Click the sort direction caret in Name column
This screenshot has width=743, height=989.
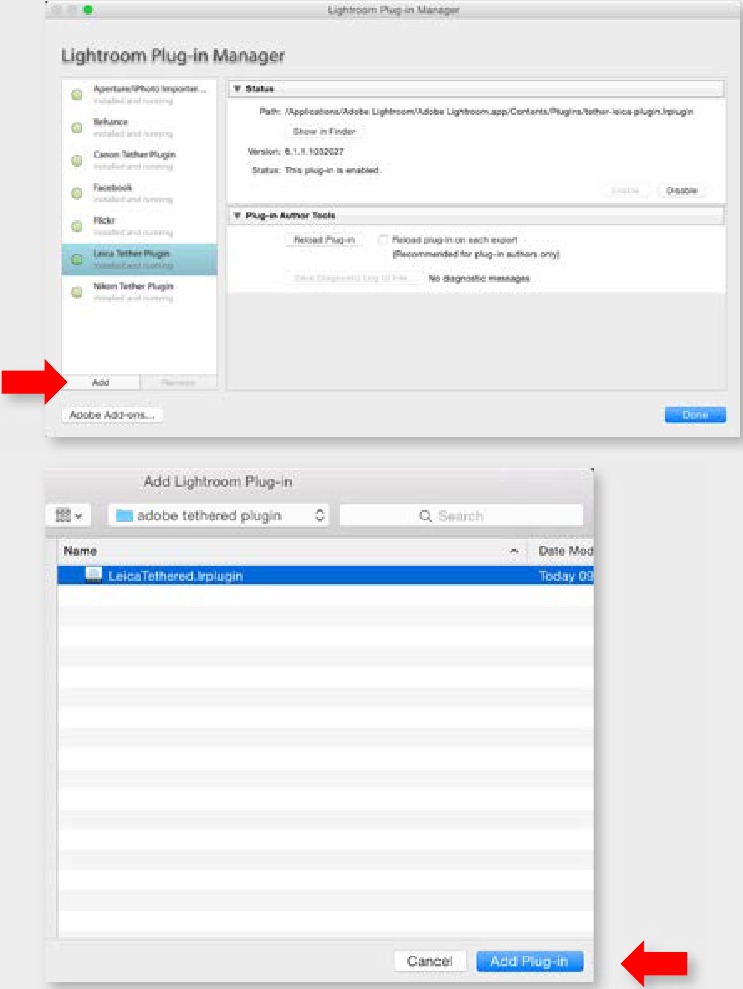[514, 551]
